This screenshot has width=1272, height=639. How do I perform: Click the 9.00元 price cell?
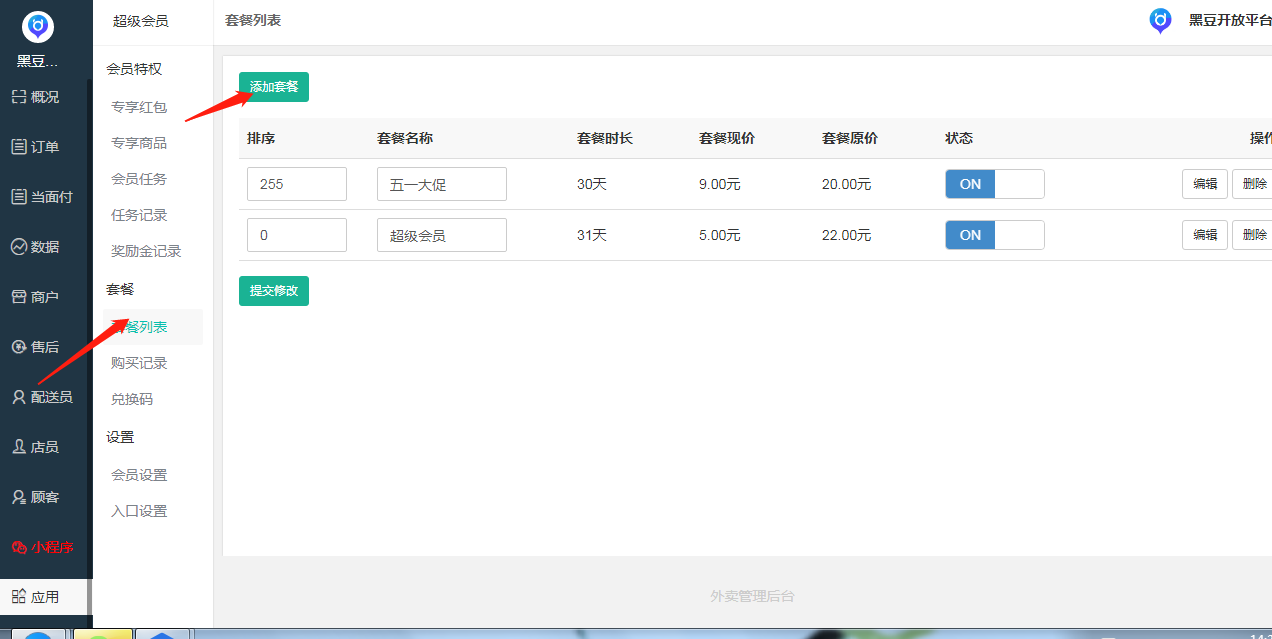click(720, 184)
